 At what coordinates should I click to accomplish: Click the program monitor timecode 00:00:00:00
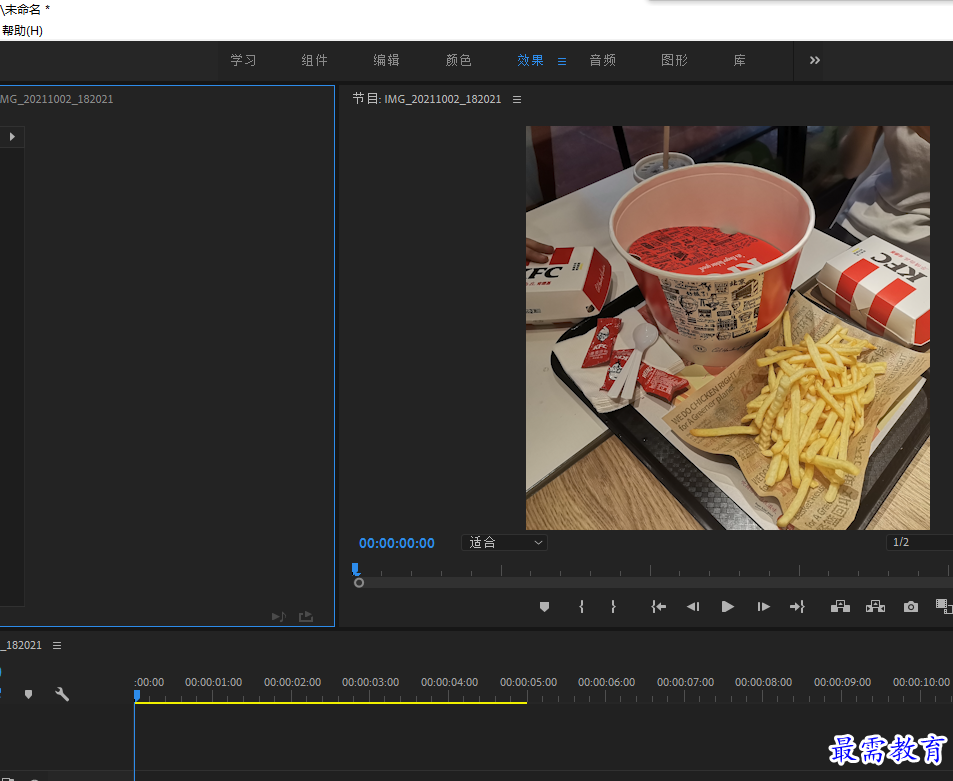[397, 543]
